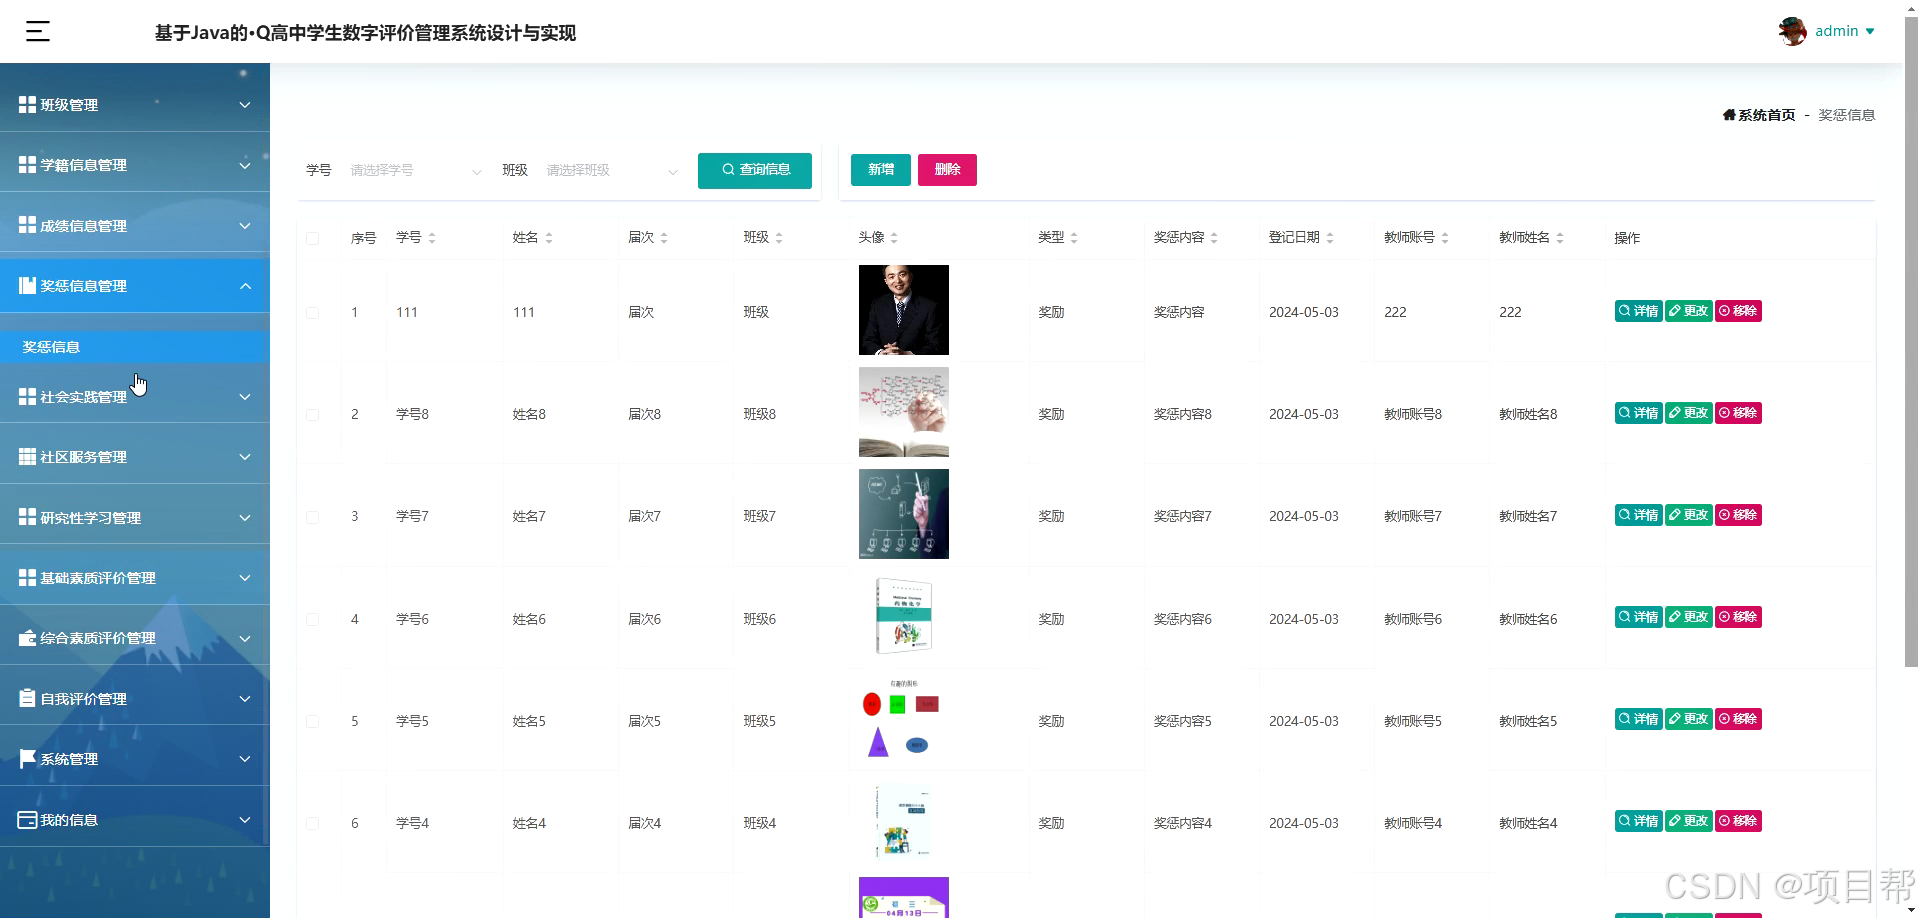
Task: Sort by 学号 column arrows
Action: [432, 238]
